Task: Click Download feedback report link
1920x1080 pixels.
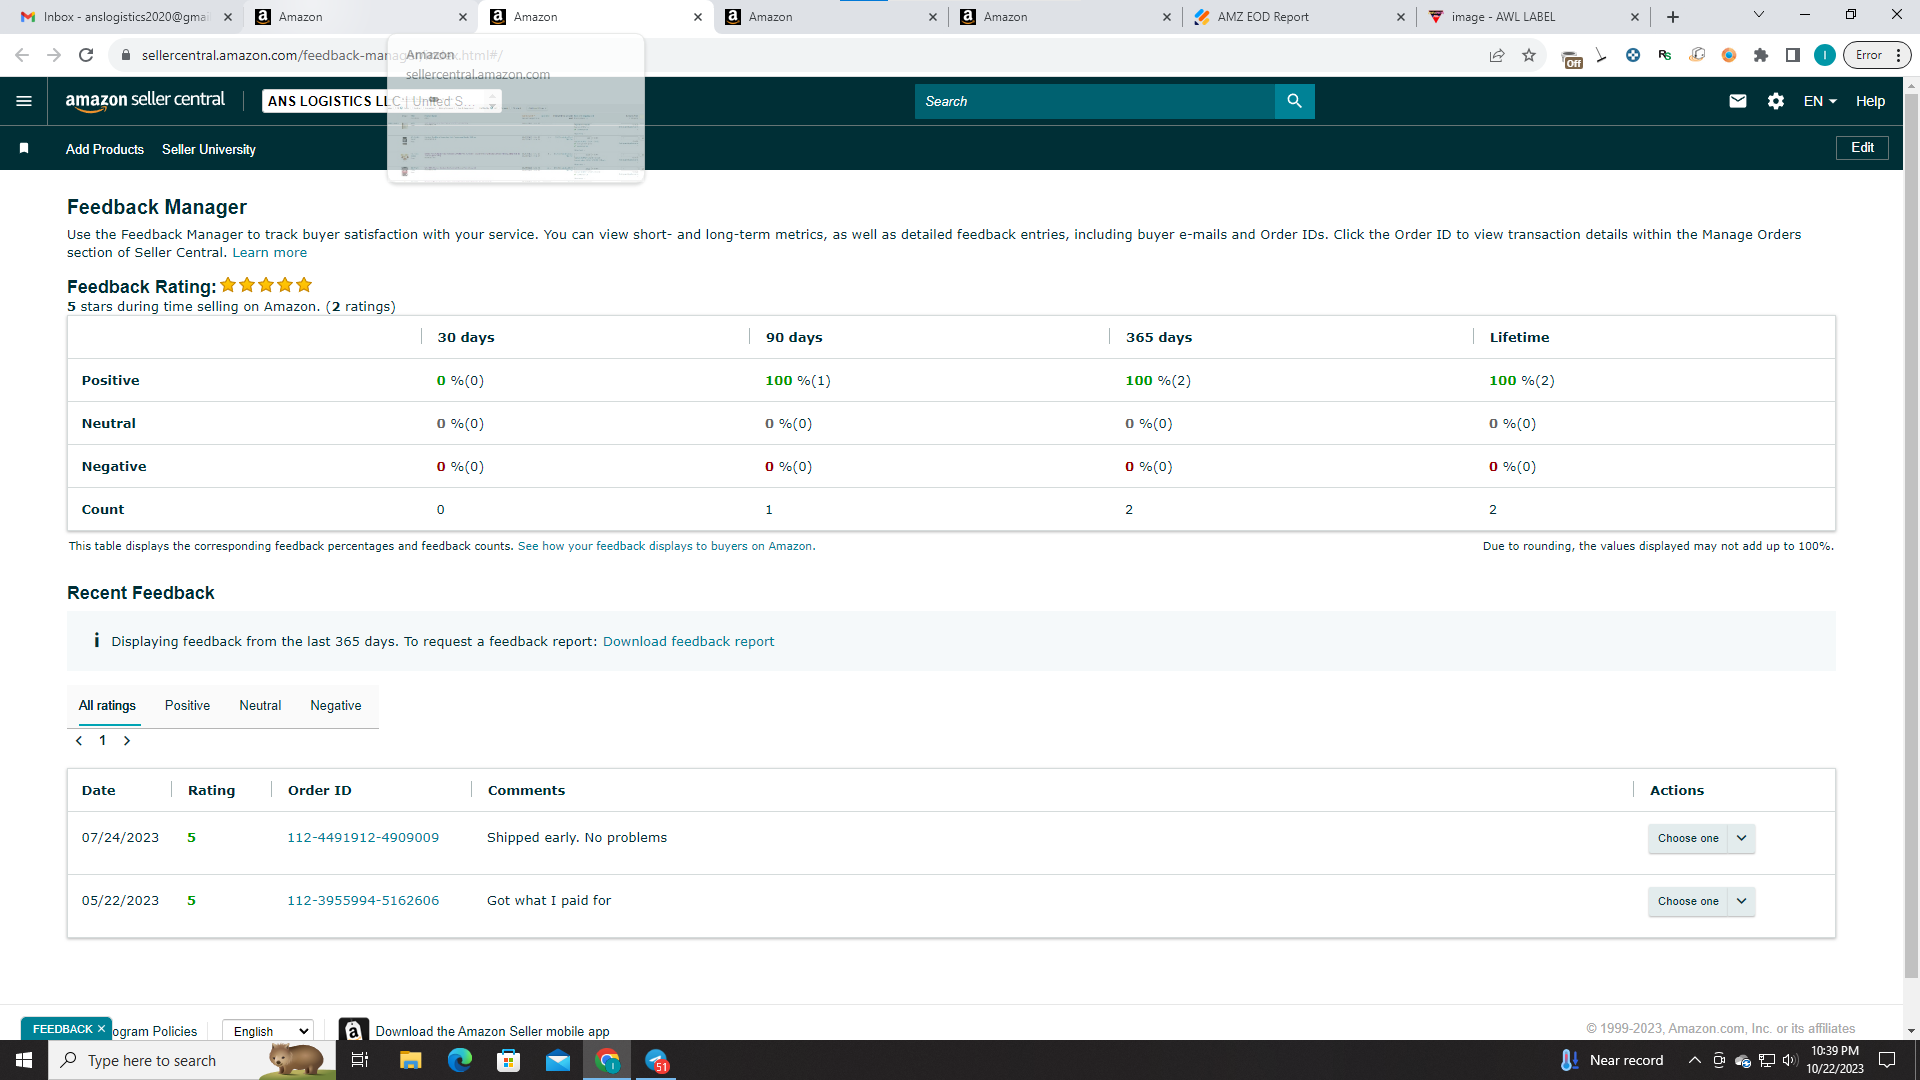Action: (688, 642)
